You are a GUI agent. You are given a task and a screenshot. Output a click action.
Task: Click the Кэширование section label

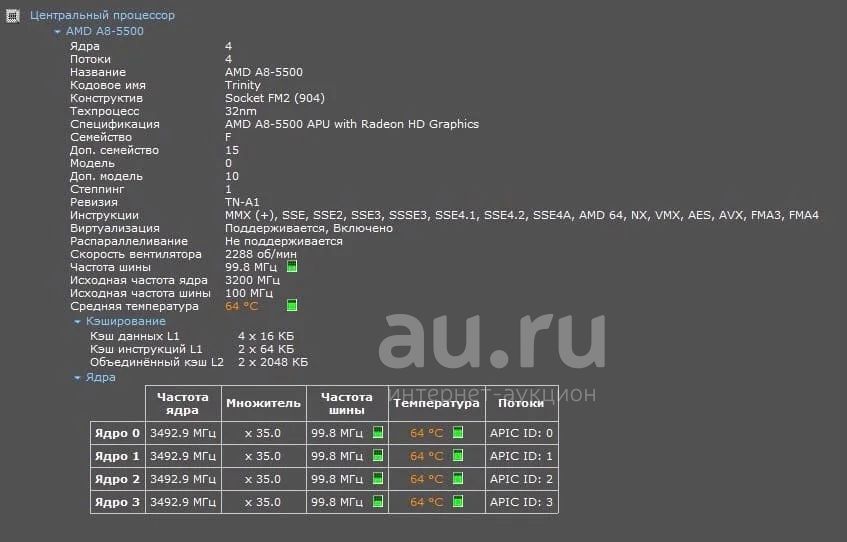coord(126,321)
